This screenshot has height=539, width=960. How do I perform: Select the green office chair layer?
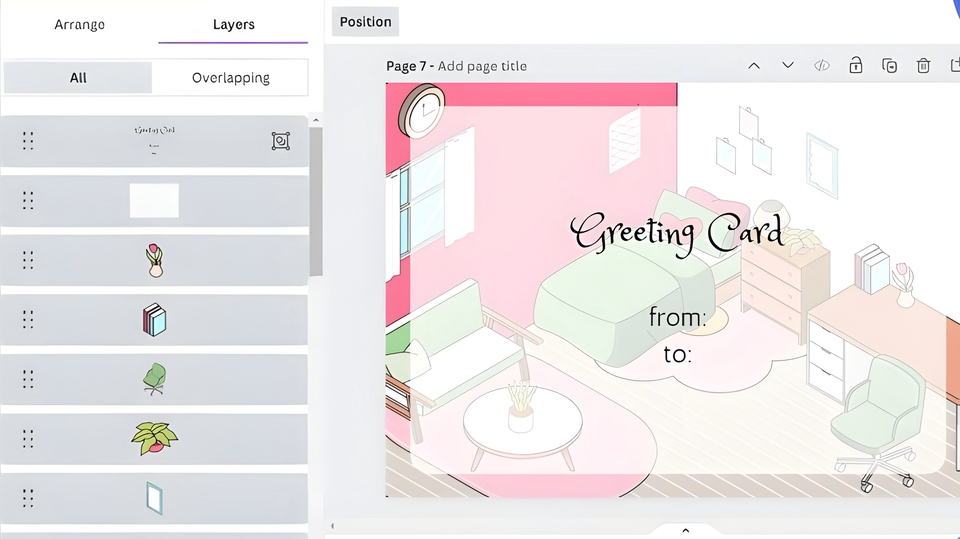[x=154, y=379]
